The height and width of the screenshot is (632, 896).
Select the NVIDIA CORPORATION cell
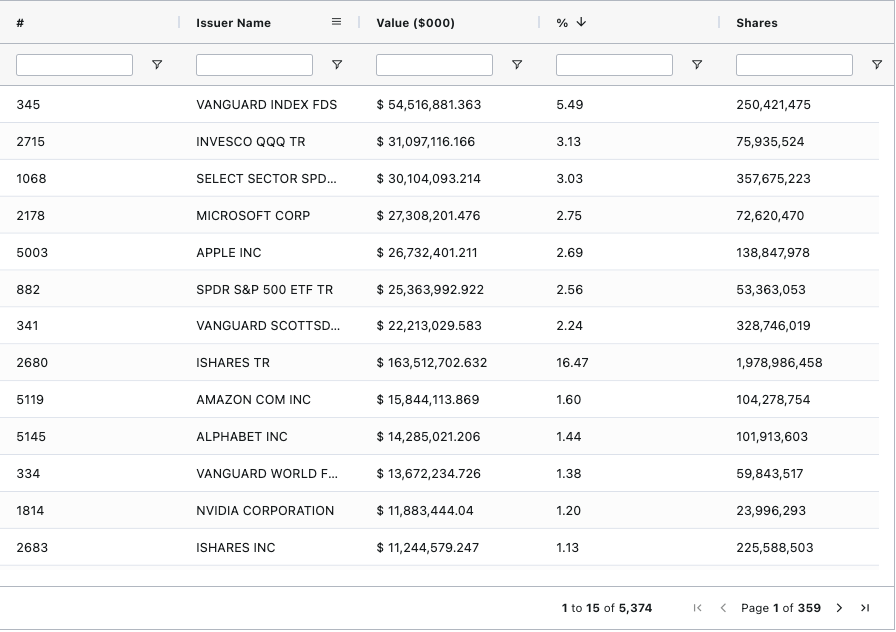tap(265, 511)
